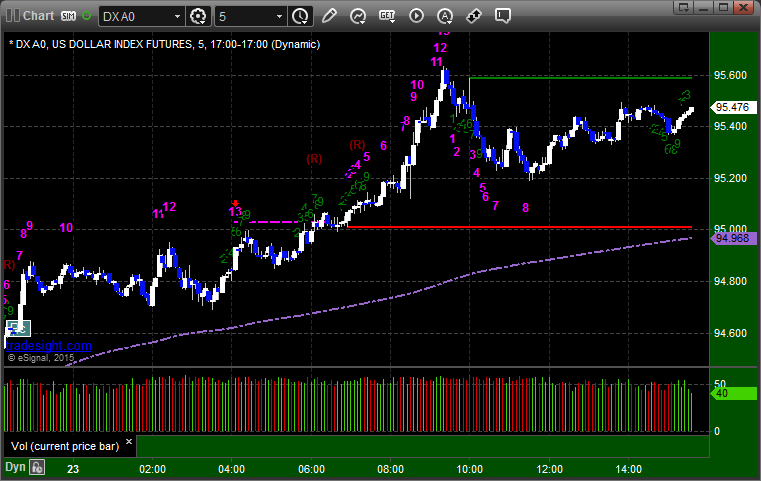
Task: Click the 08:00 time axis label
Action: point(390,469)
